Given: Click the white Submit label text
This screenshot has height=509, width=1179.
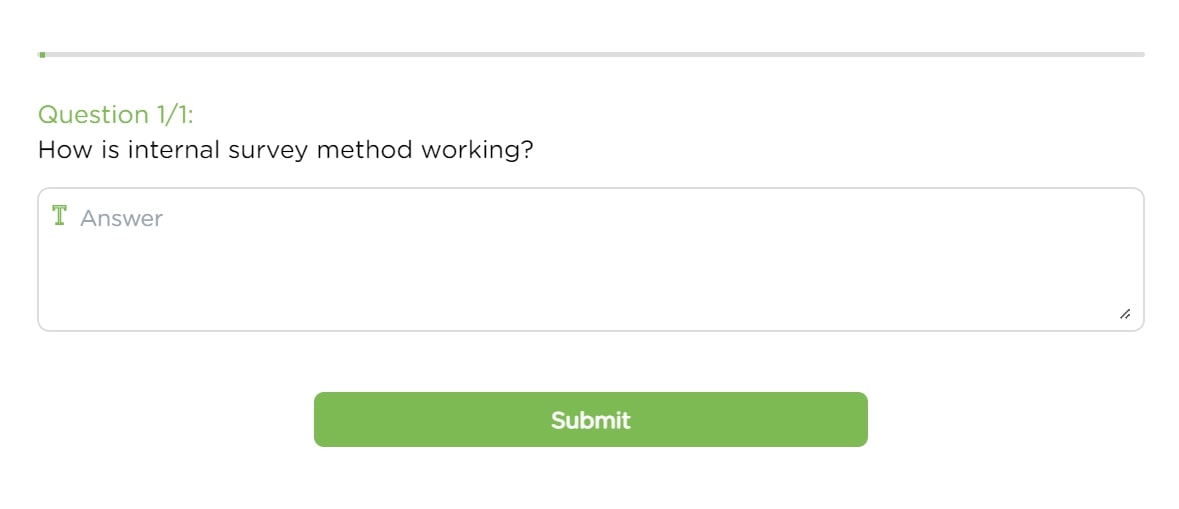Looking at the screenshot, I should coord(590,420).
